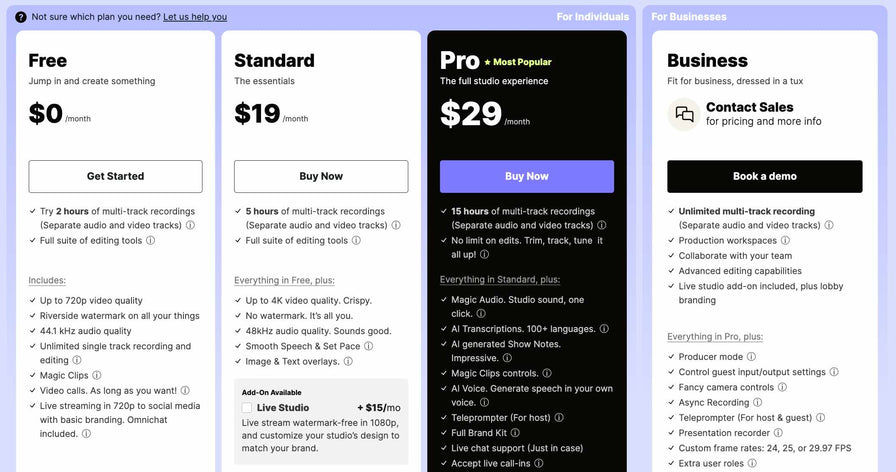Switch to the For Individuals tab
Screen dimensions: 896x472
592,16
